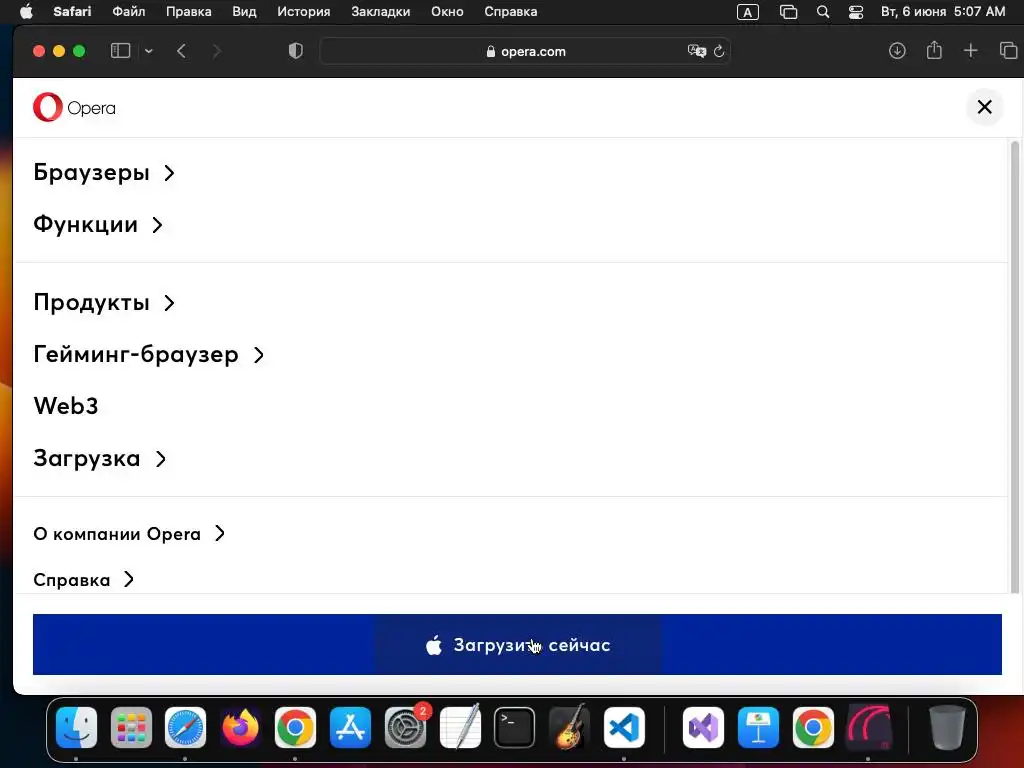
Task: Click the date and time in menu bar
Action: click(x=943, y=12)
